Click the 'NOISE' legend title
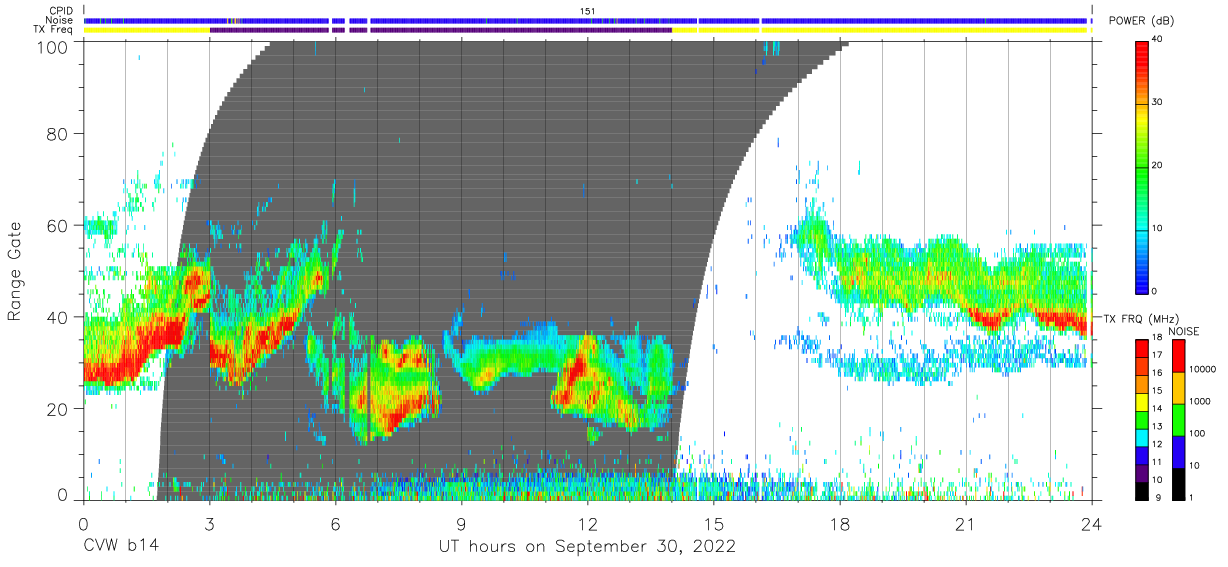The image size is (1228, 567). pos(1184,331)
